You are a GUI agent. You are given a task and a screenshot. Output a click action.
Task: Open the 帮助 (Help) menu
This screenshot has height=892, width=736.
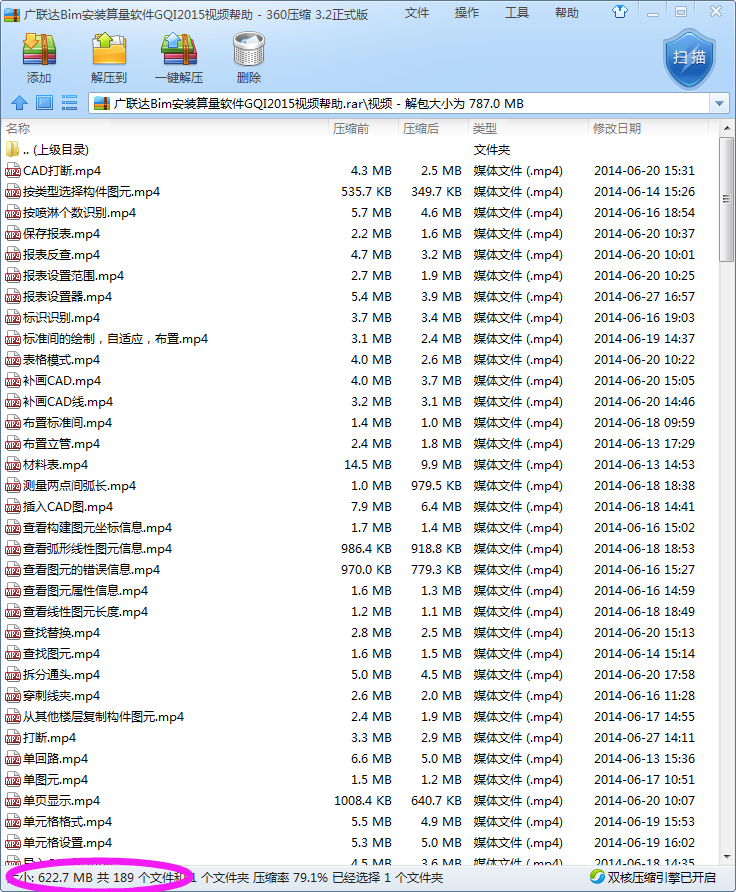click(567, 13)
